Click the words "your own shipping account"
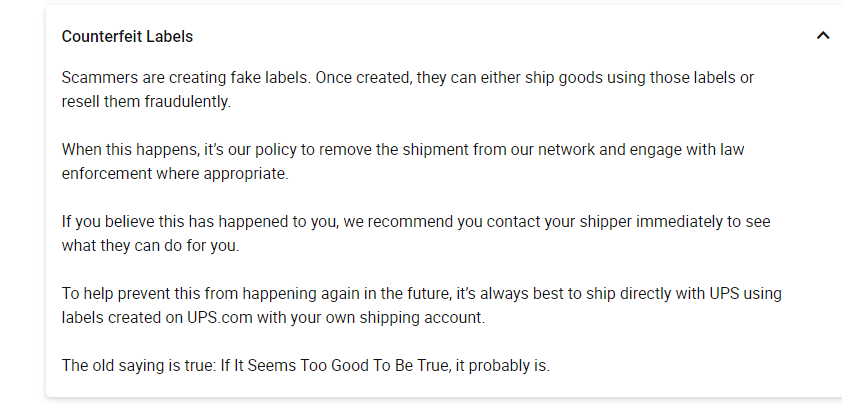 click(386, 318)
